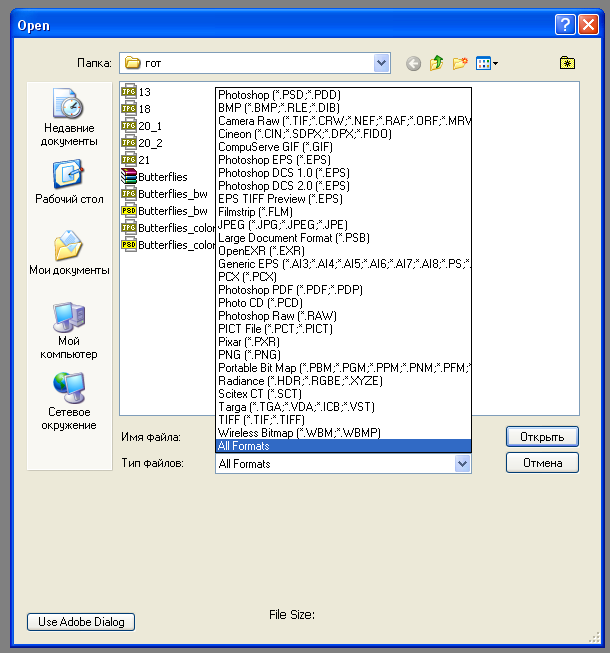Screen dimensions: 610x653
Task: Choose Large Document Format (*.PSB)
Action: [x=344, y=238]
